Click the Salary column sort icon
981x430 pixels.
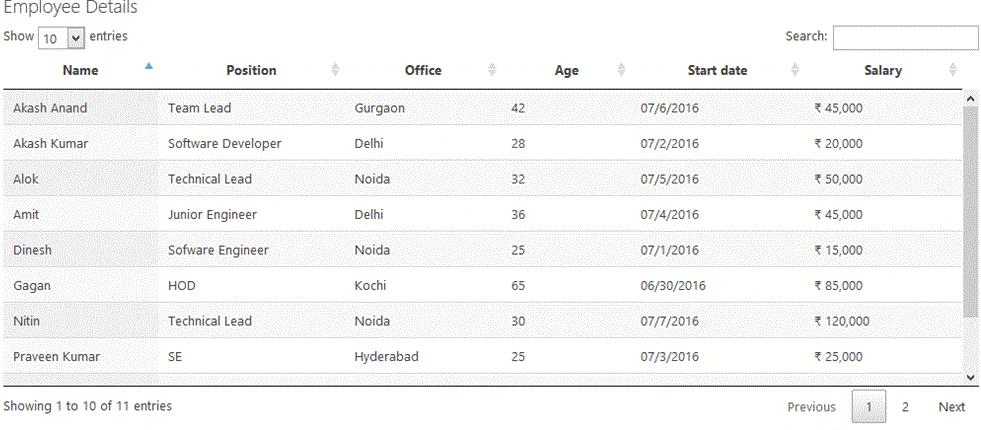952,70
